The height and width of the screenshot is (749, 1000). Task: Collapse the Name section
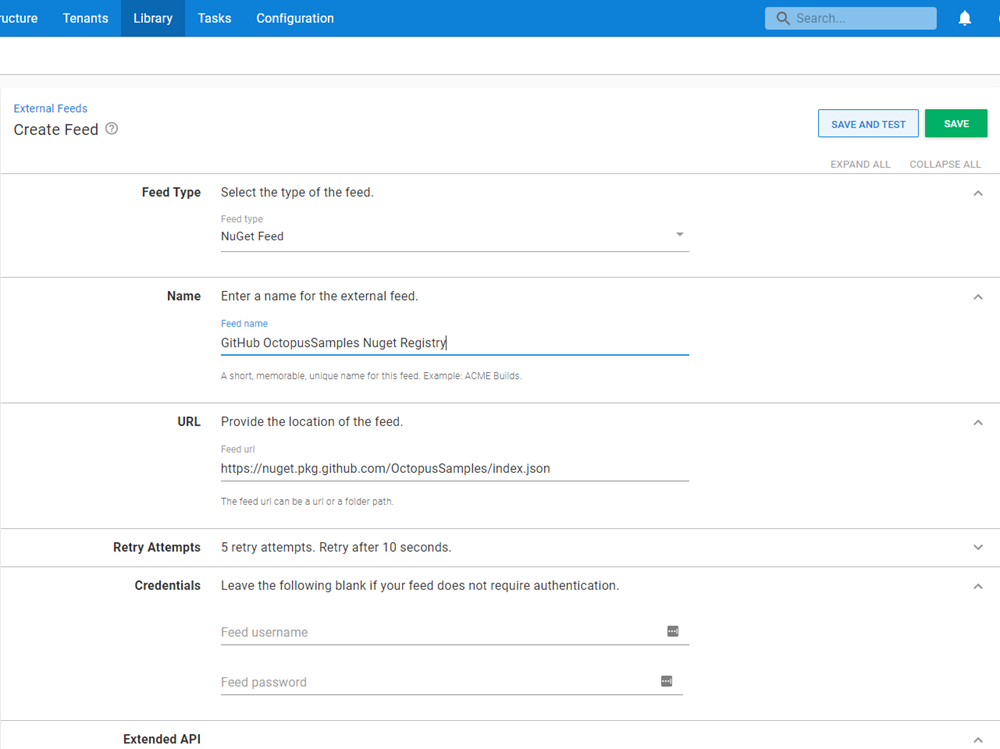(x=978, y=295)
